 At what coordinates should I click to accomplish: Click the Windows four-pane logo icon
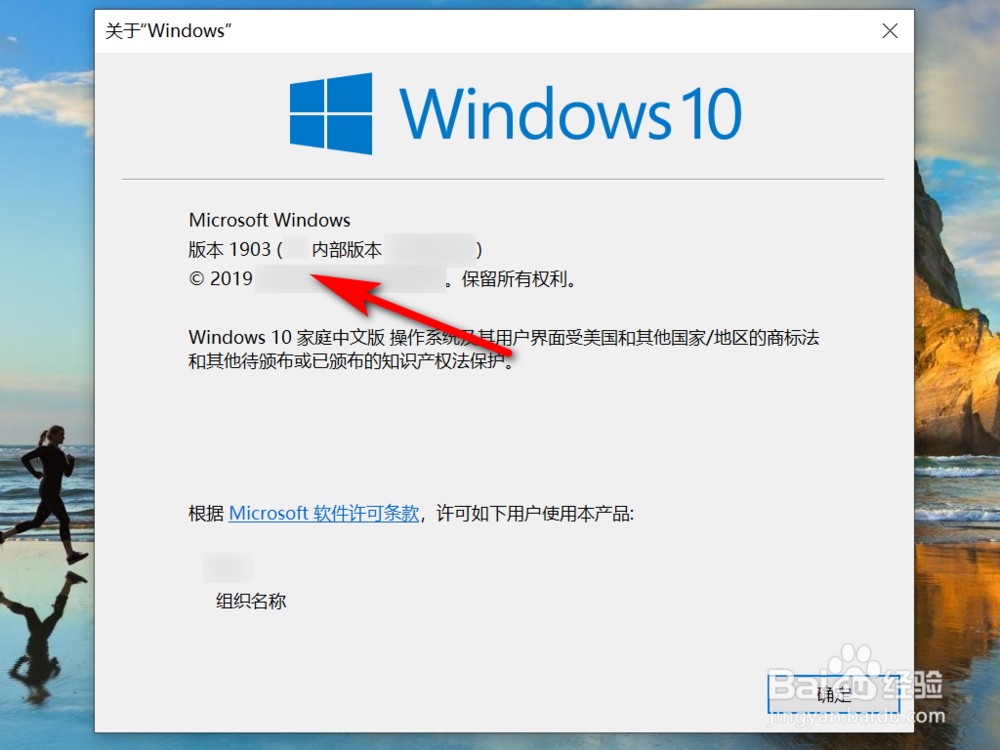tap(330, 114)
